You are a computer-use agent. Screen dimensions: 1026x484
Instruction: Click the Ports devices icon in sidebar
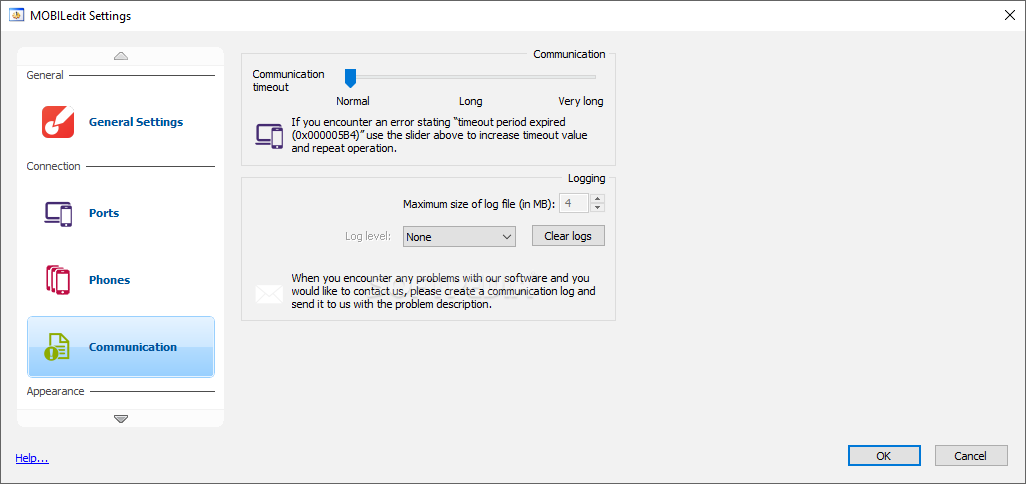[x=58, y=213]
